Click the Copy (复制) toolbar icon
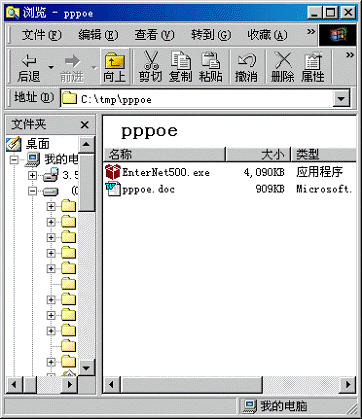This screenshot has width=362, height=419. click(x=180, y=67)
